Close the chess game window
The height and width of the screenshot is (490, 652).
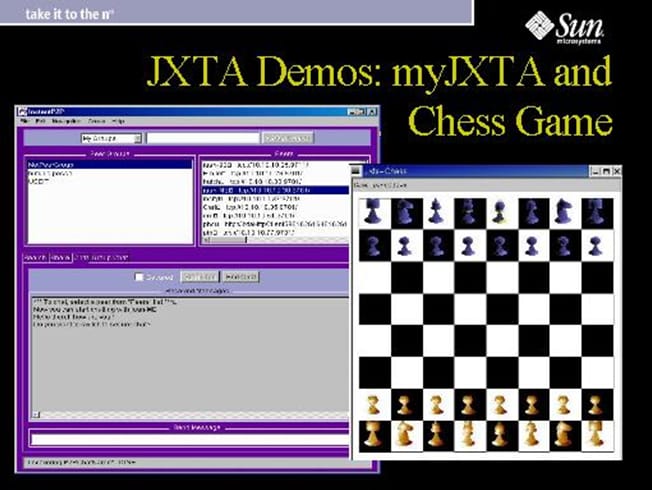pos(617,171)
